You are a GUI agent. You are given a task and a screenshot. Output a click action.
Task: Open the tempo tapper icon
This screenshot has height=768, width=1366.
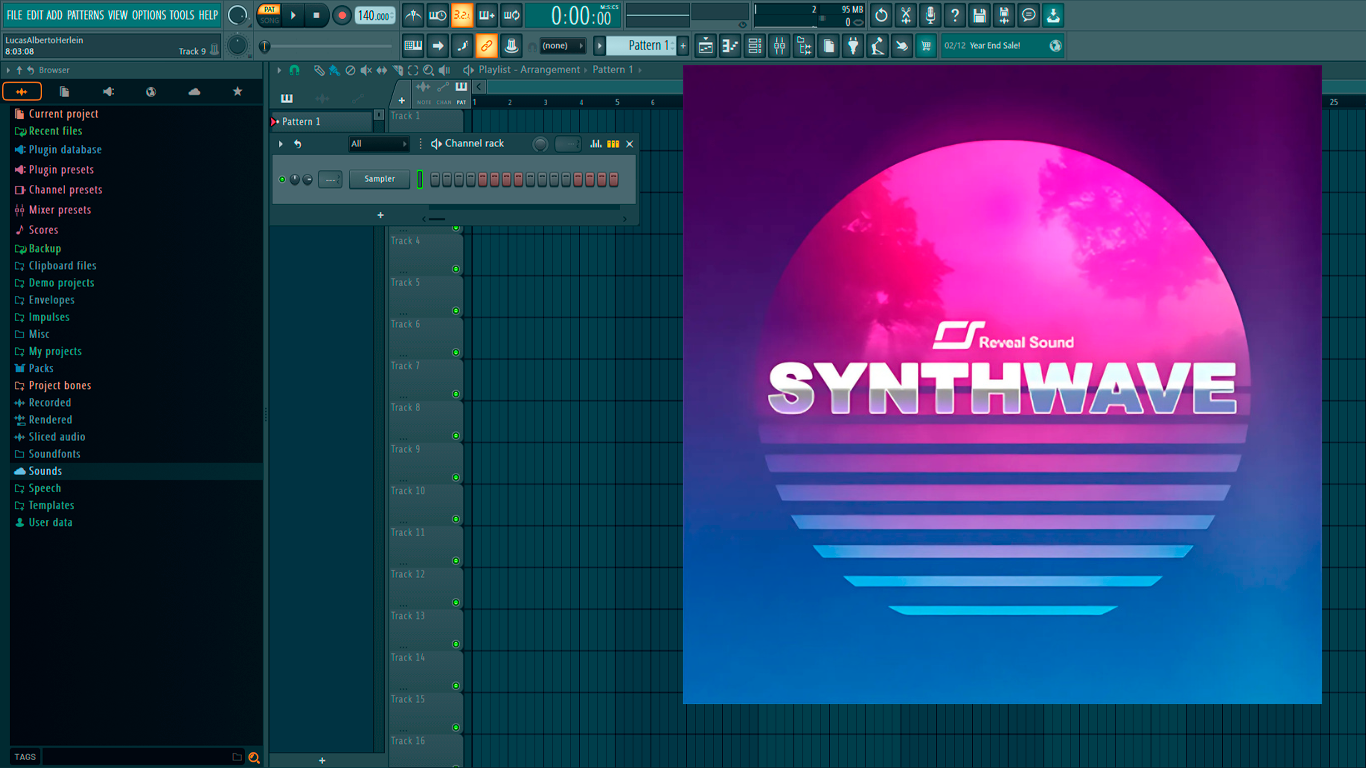click(877, 46)
